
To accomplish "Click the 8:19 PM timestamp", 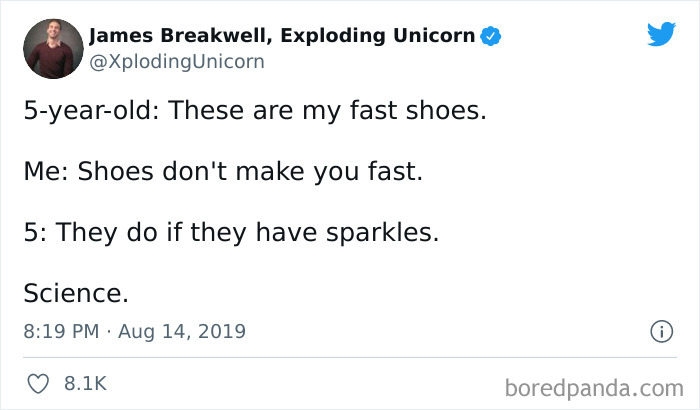I will (62, 331).
